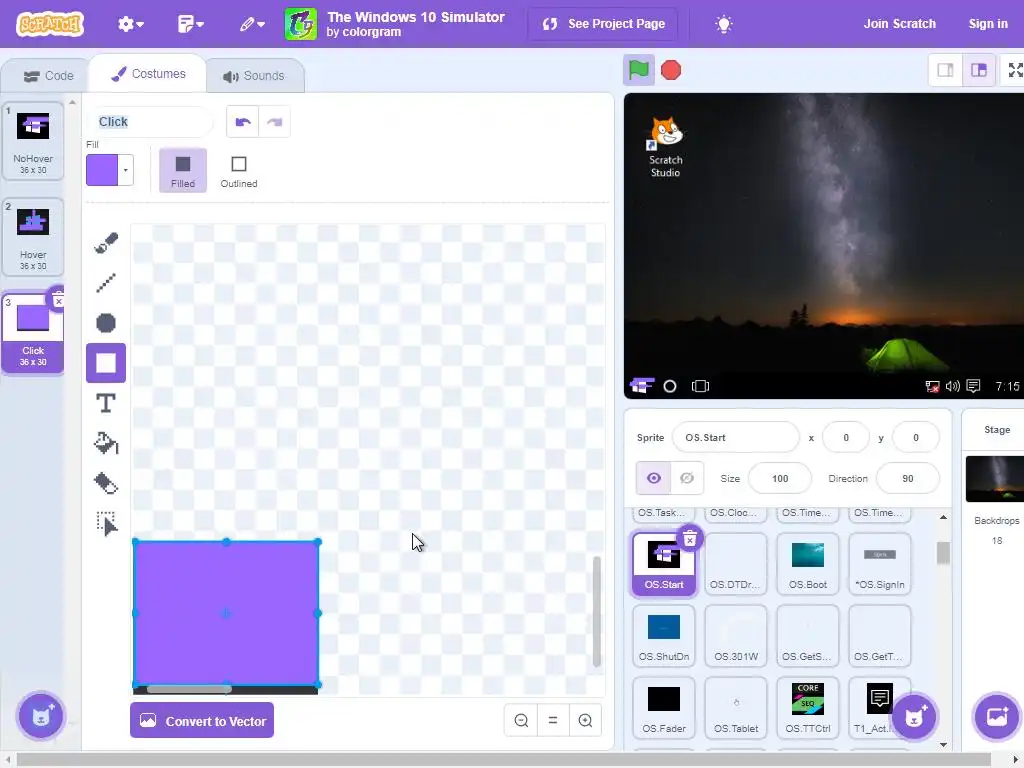Open the Choose a Sprite cat button
1024x768 pixels.
[x=914, y=716]
